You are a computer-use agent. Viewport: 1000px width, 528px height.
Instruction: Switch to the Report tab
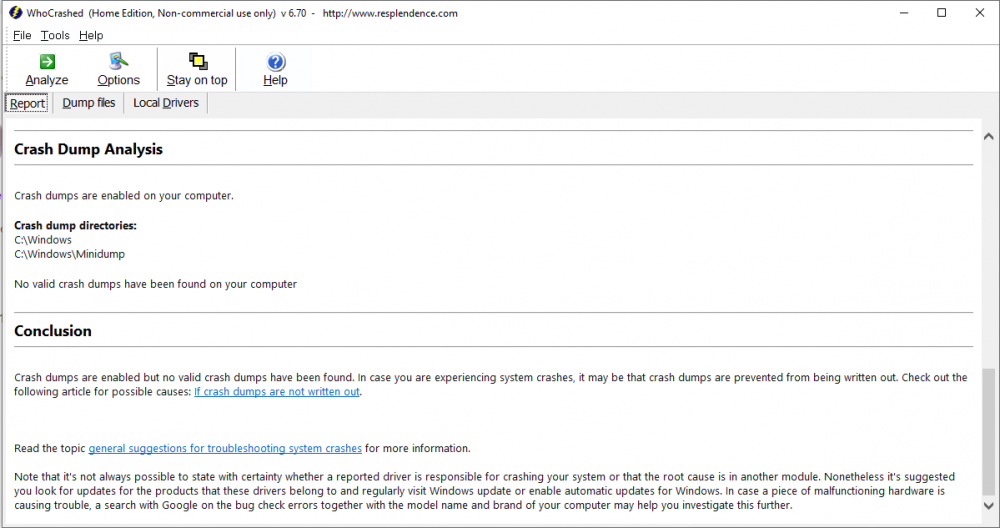point(28,103)
